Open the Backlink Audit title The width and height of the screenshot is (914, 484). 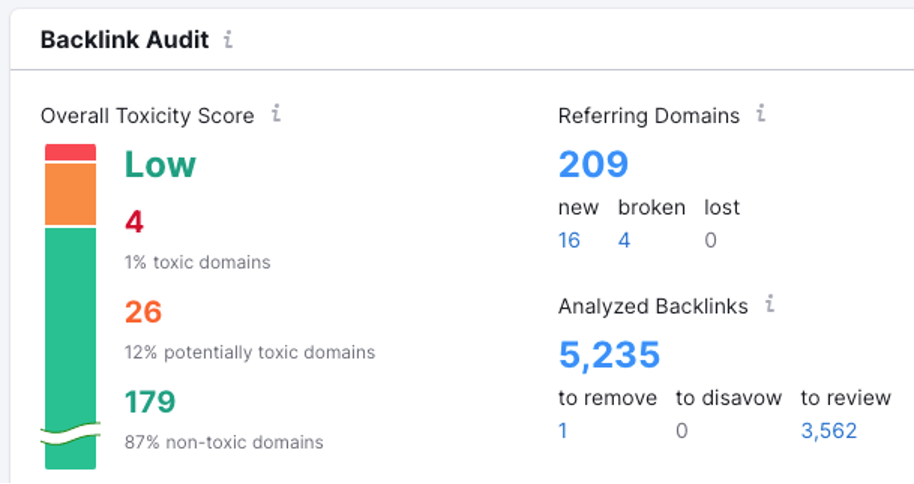(x=124, y=40)
